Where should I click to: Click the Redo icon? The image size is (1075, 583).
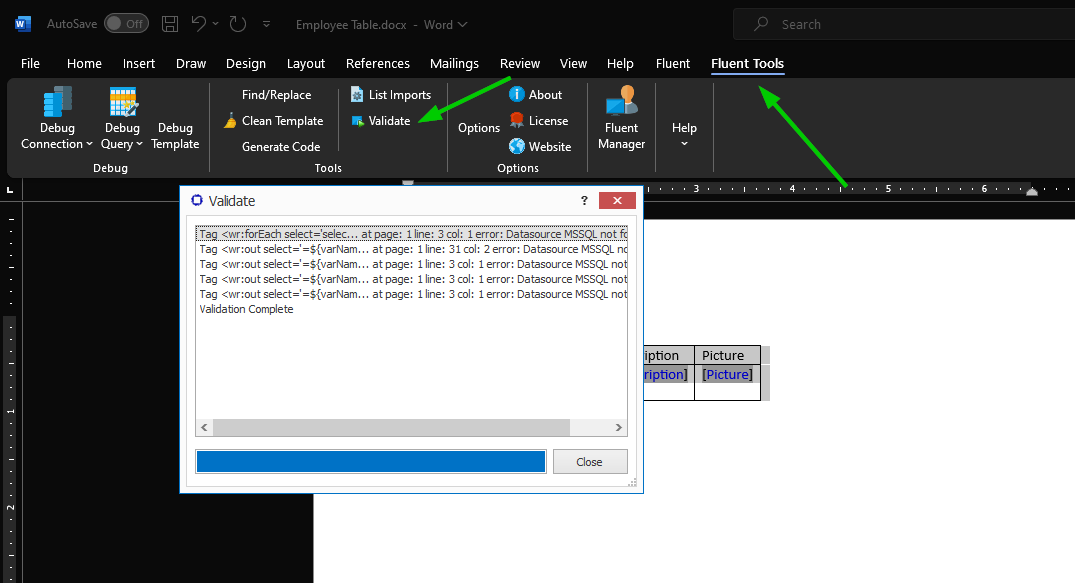(x=238, y=24)
